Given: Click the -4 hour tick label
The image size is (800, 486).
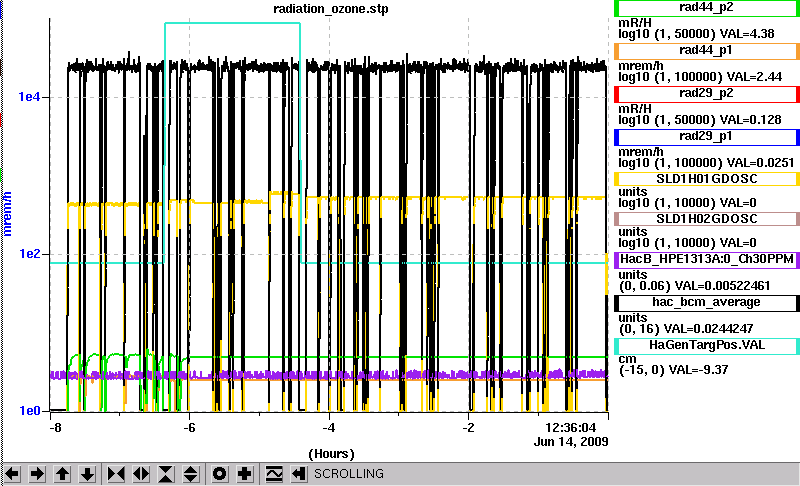Looking at the screenshot, I should pyautogui.click(x=329, y=427).
